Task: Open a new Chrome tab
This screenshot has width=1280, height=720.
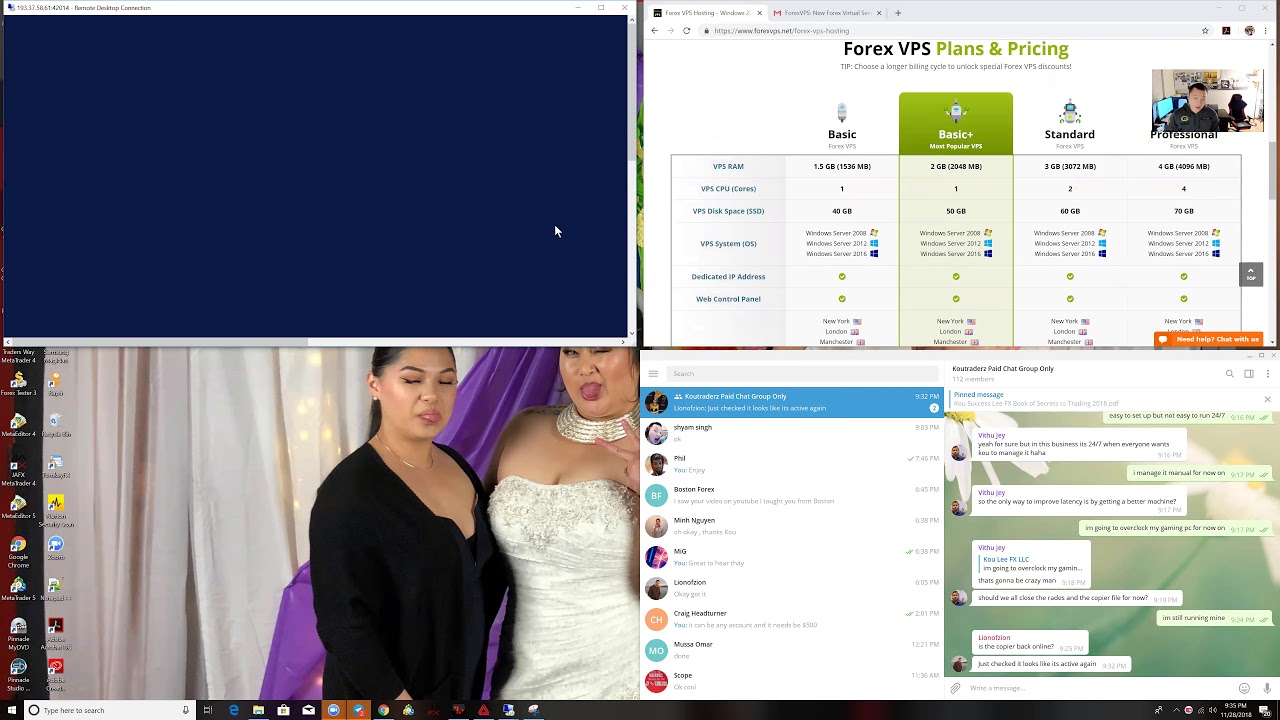Action: [x=898, y=13]
